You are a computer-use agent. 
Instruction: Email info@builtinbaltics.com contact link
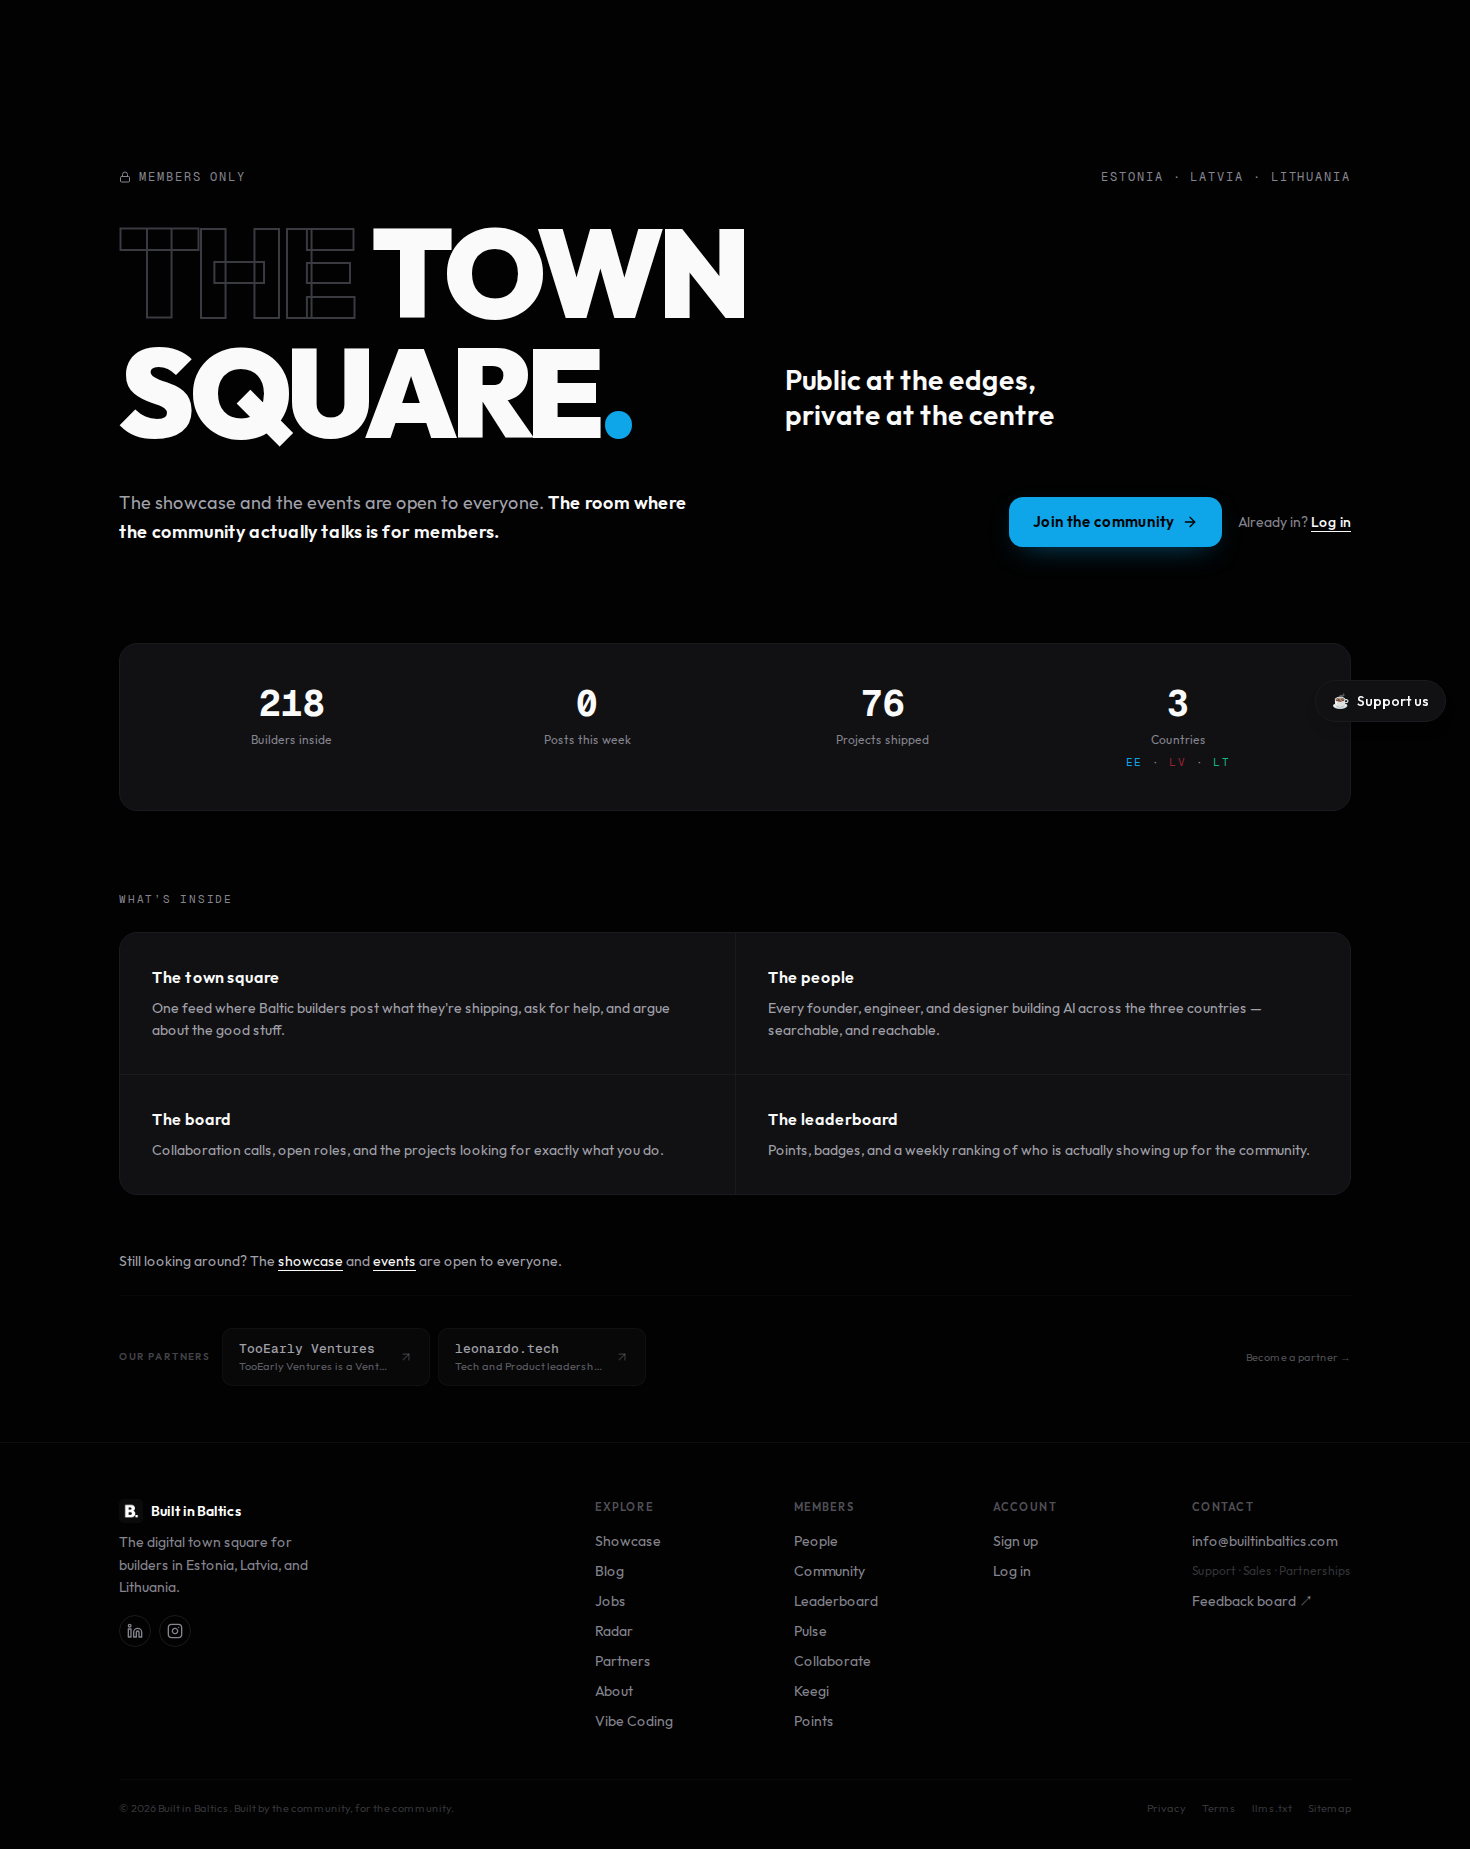[x=1265, y=1541]
